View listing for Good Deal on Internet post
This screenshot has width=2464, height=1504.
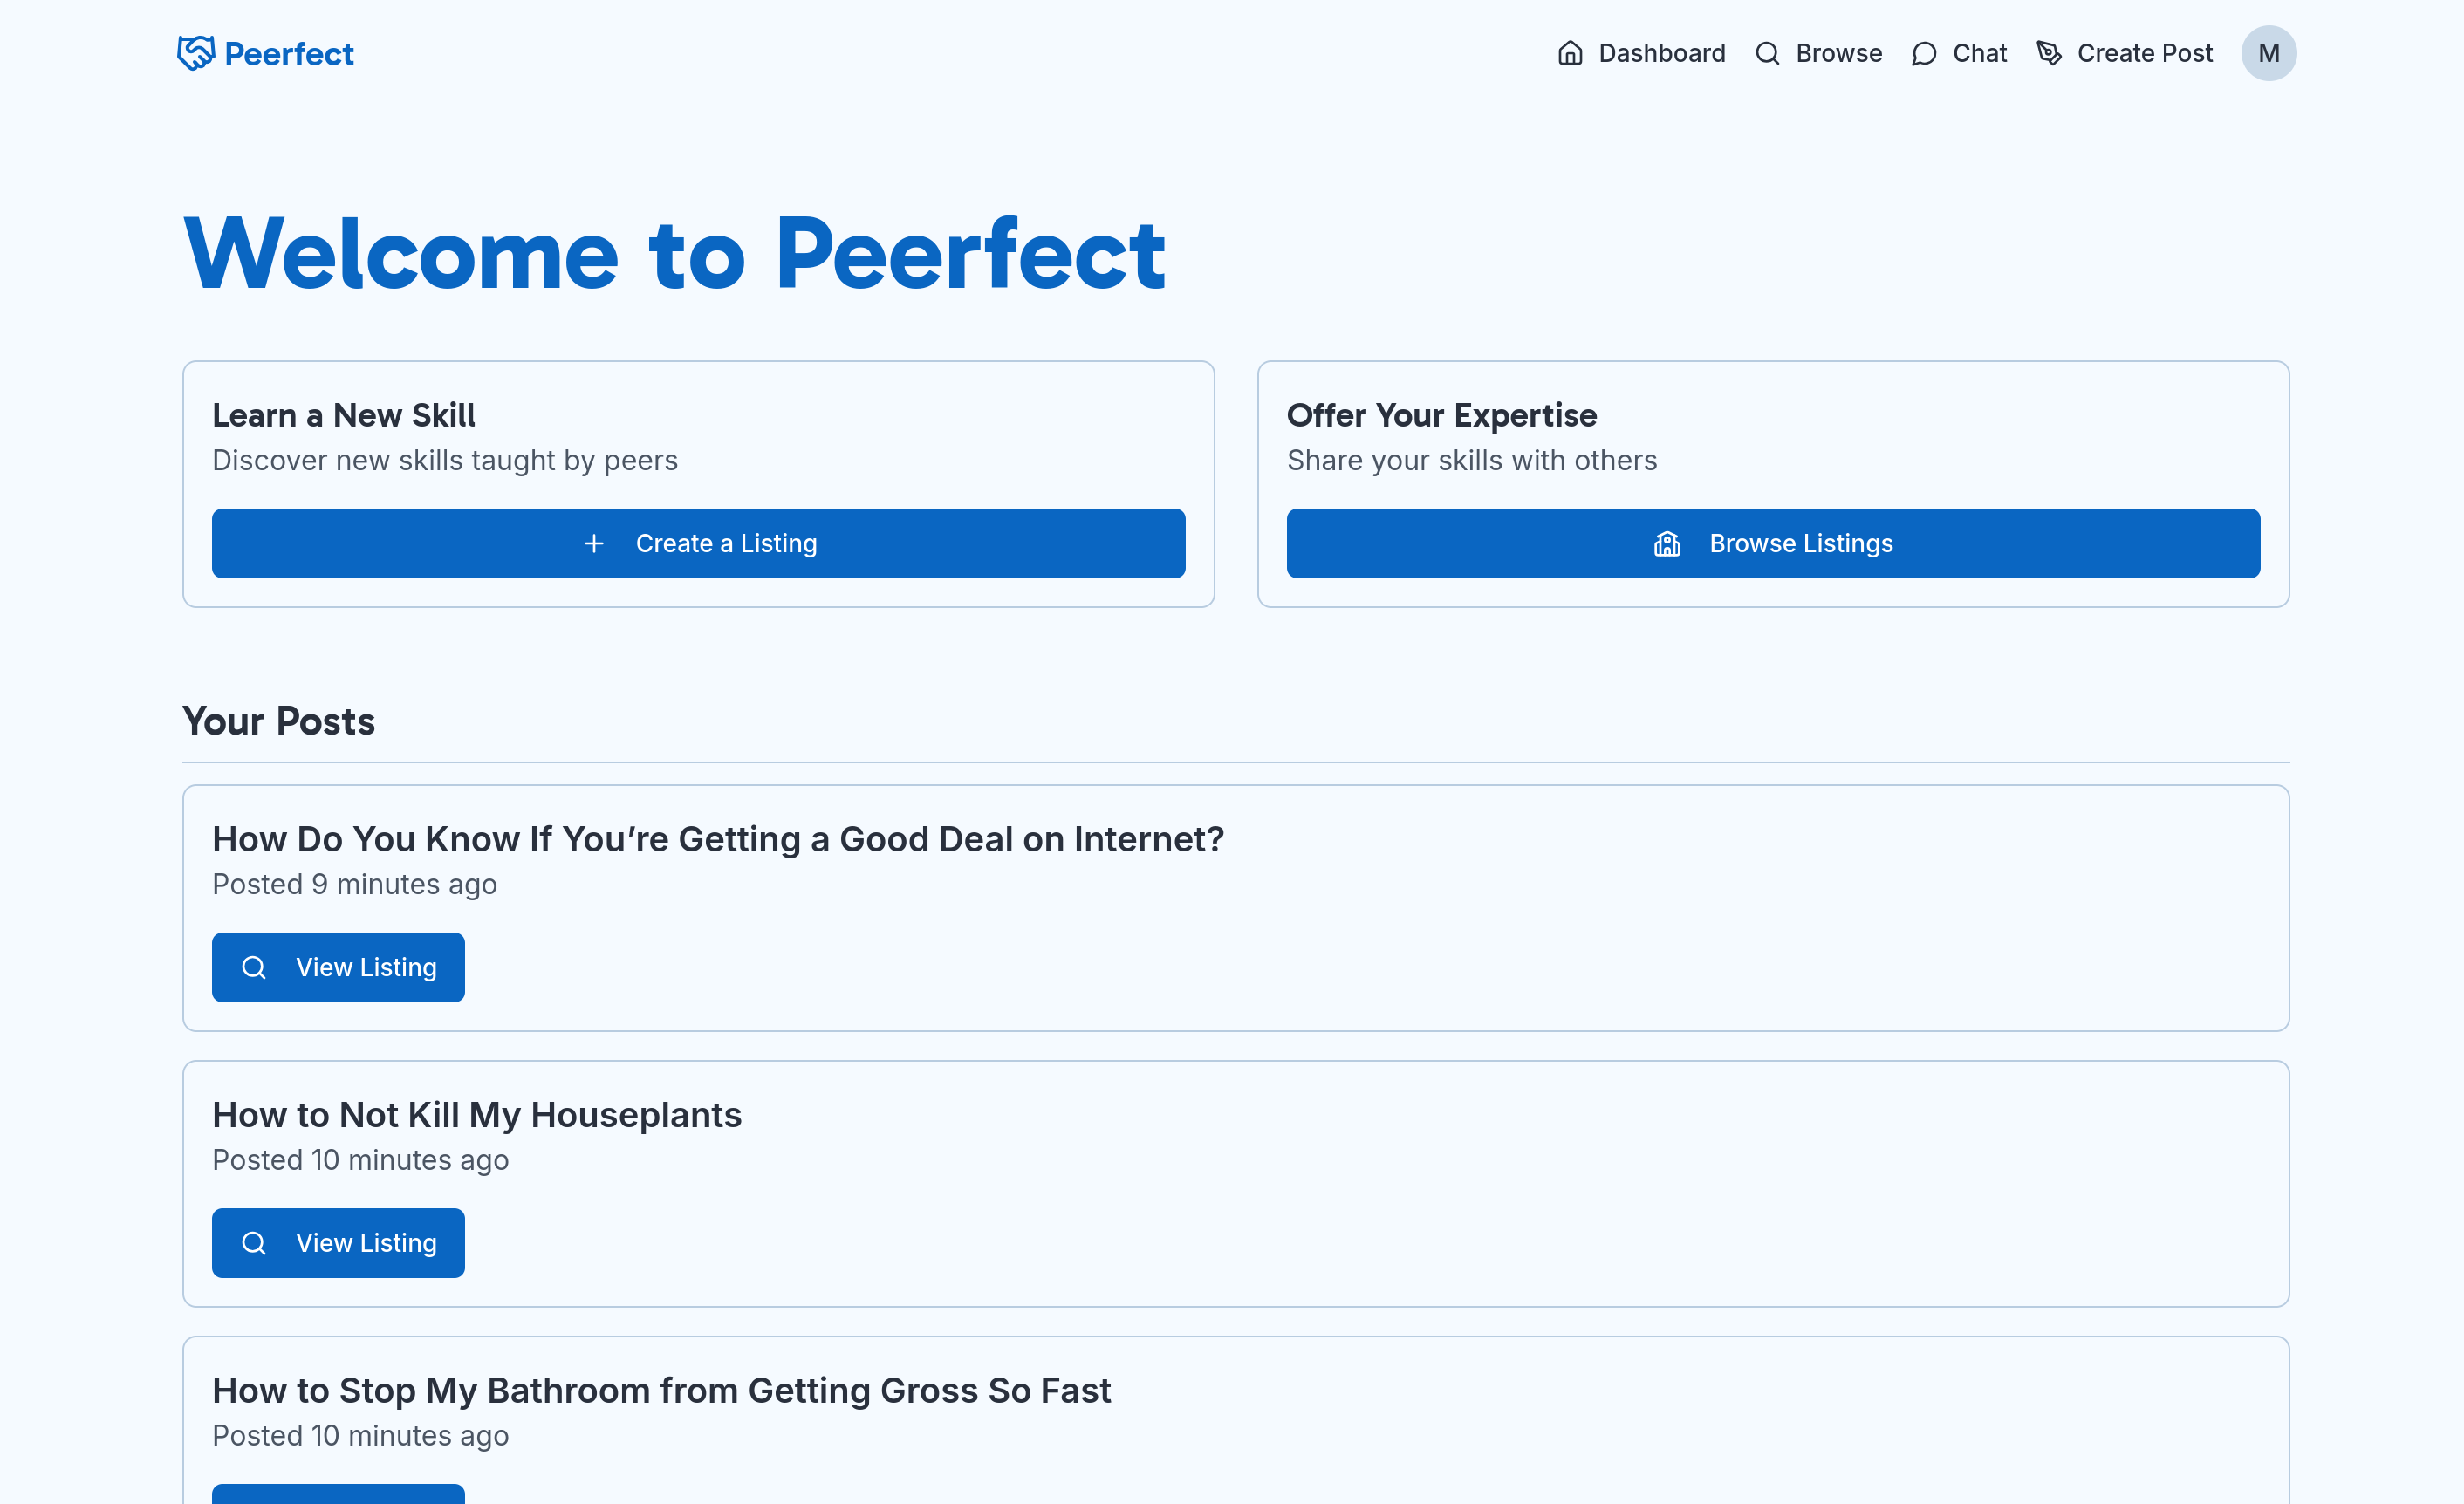point(338,967)
